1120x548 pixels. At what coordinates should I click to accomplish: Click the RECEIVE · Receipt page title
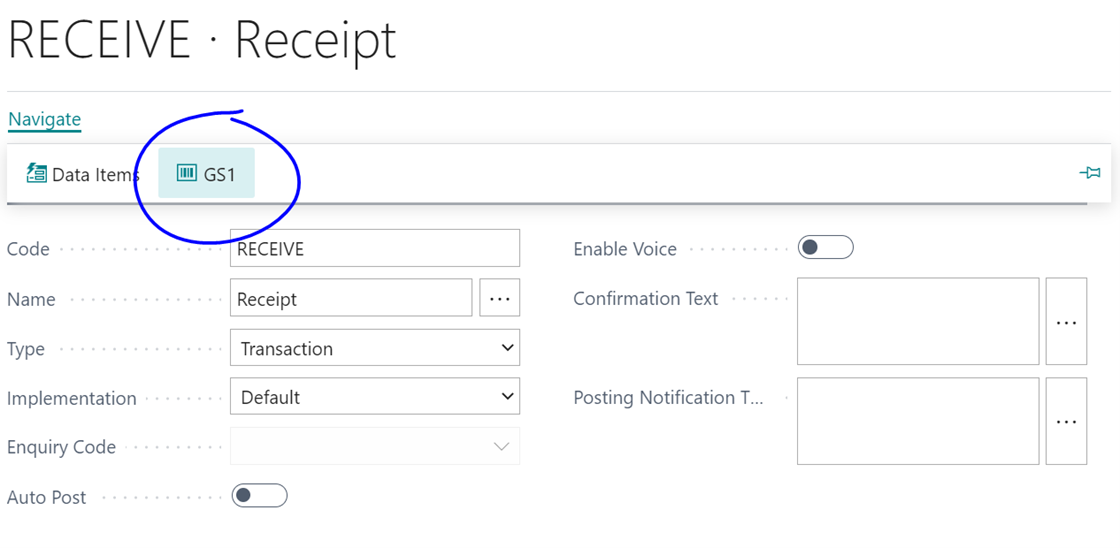click(202, 40)
